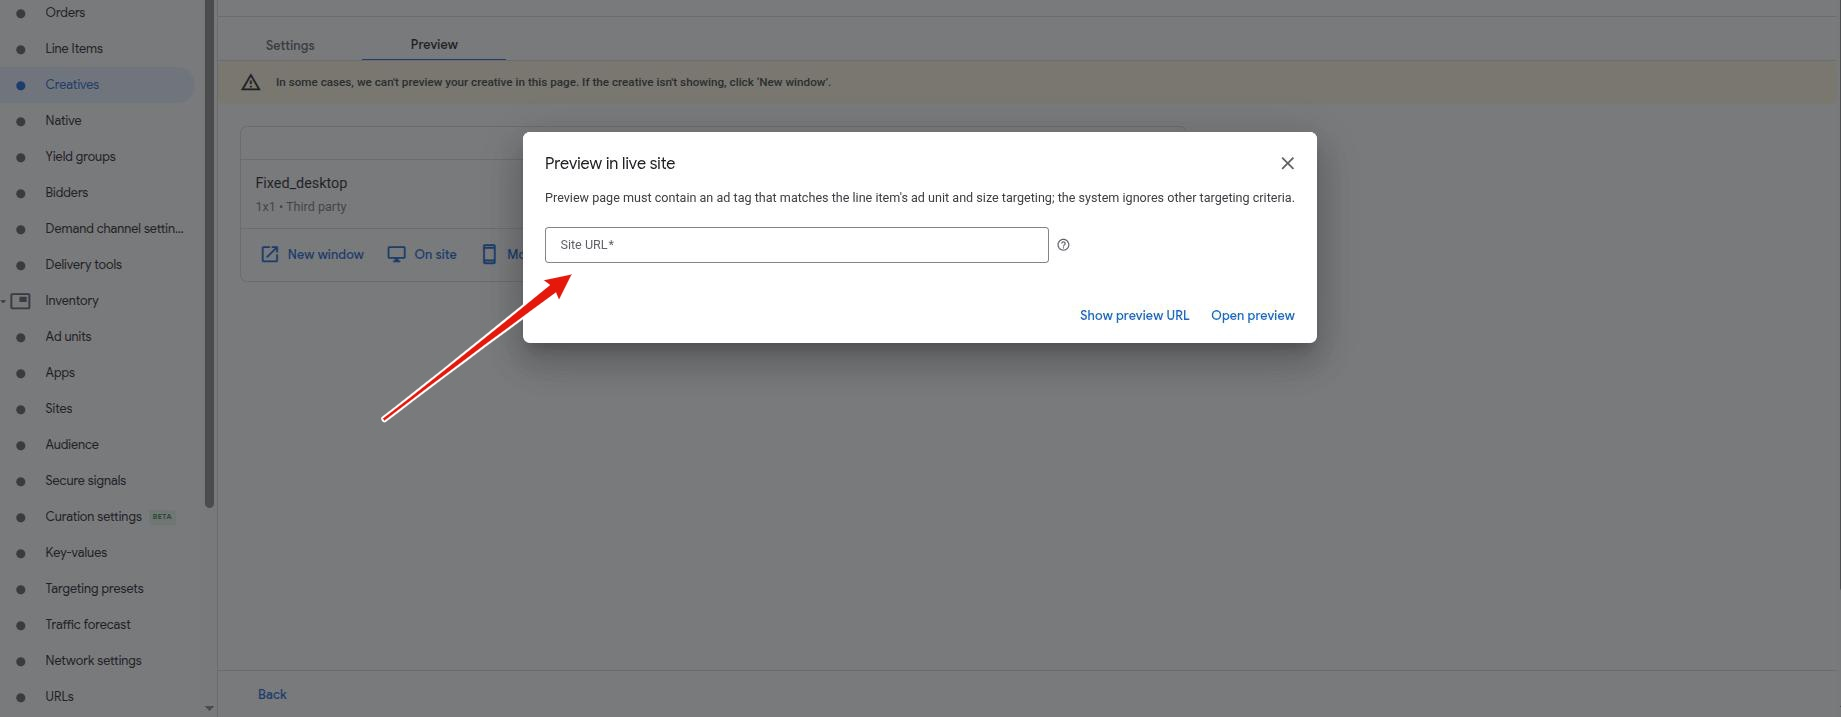
Task: Type in the Site URL field
Action: [796, 245]
